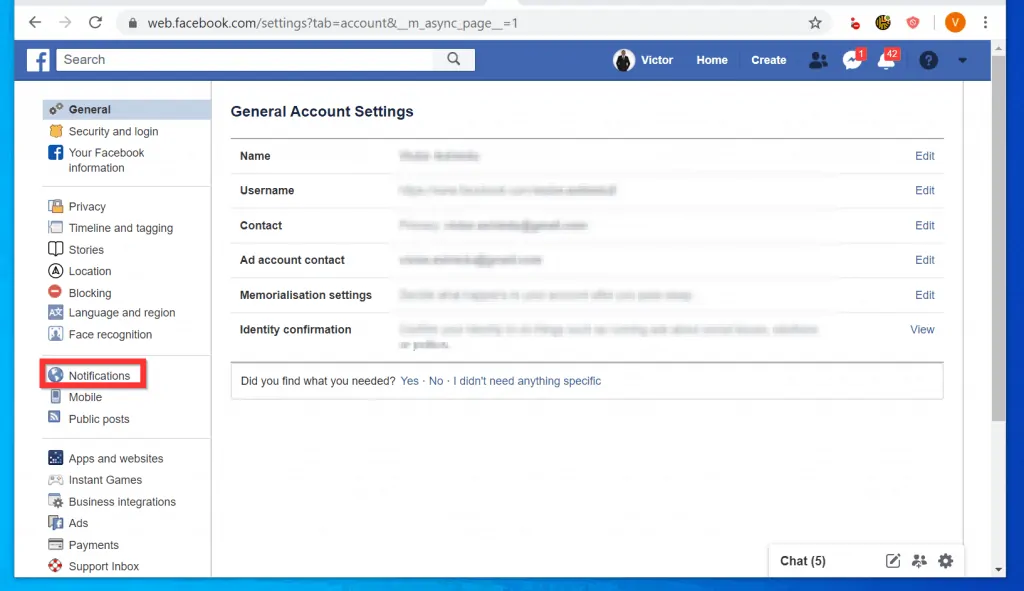1024x591 pixels.
Task: Open the account quick settings arrow
Action: tap(962, 60)
